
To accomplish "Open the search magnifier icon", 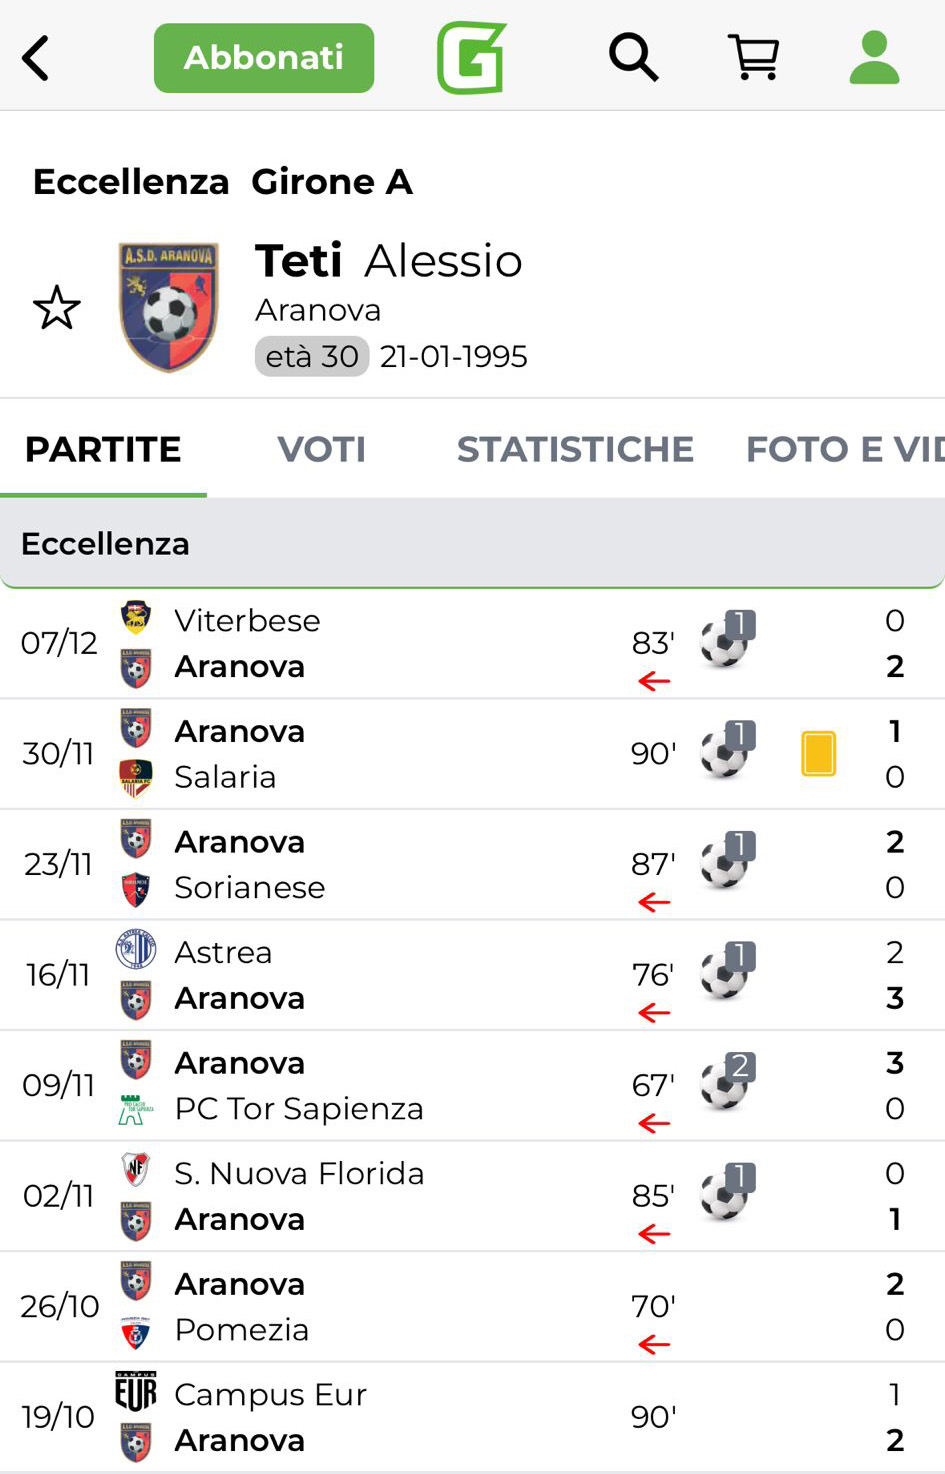I will point(633,58).
